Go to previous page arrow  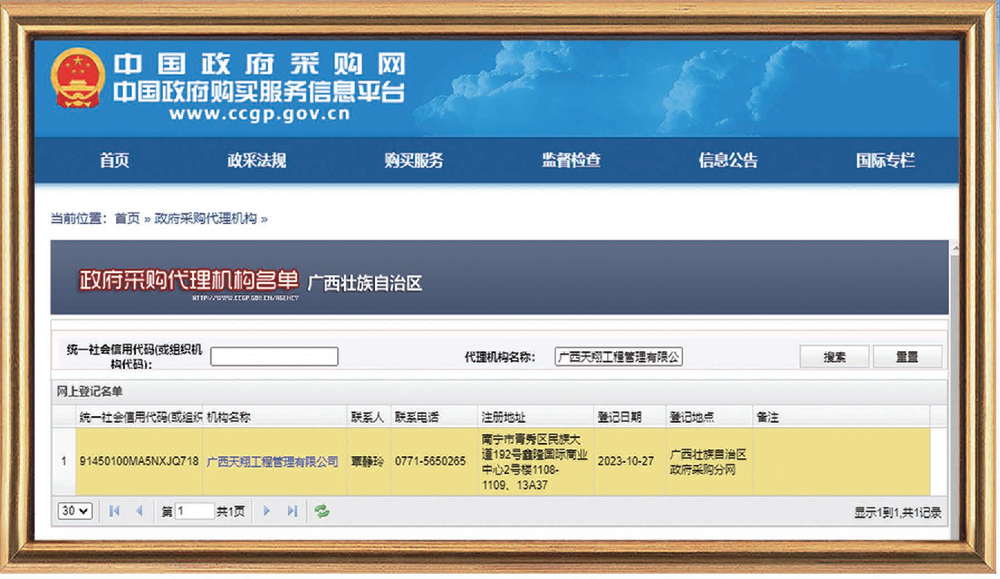(139, 511)
